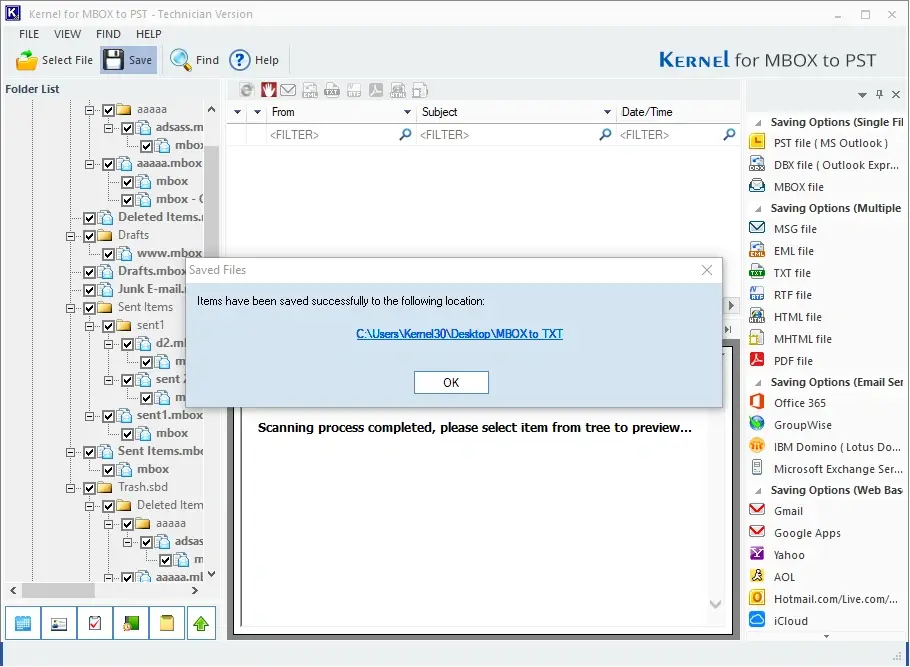Screen dimensions: 910x667
Task: Click the MHTML export toolbar icon
Action: click(x=420, y=90)
